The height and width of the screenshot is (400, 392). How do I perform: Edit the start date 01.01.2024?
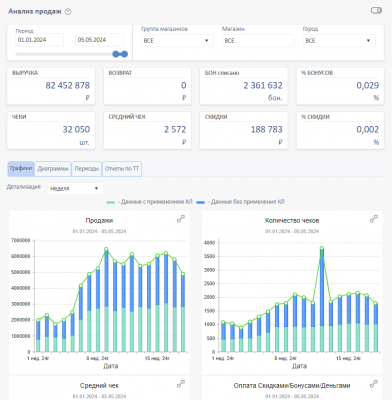[x=39, y=40]
